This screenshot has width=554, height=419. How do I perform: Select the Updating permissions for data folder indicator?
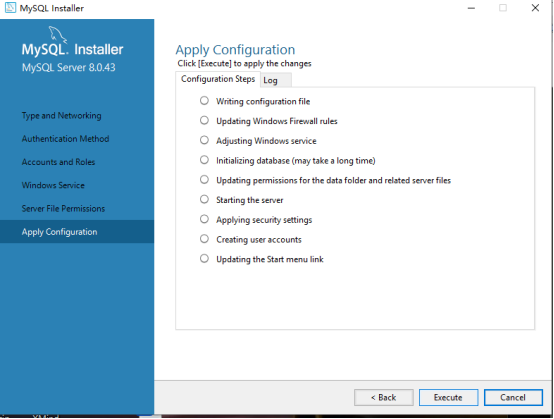(204, 180)
